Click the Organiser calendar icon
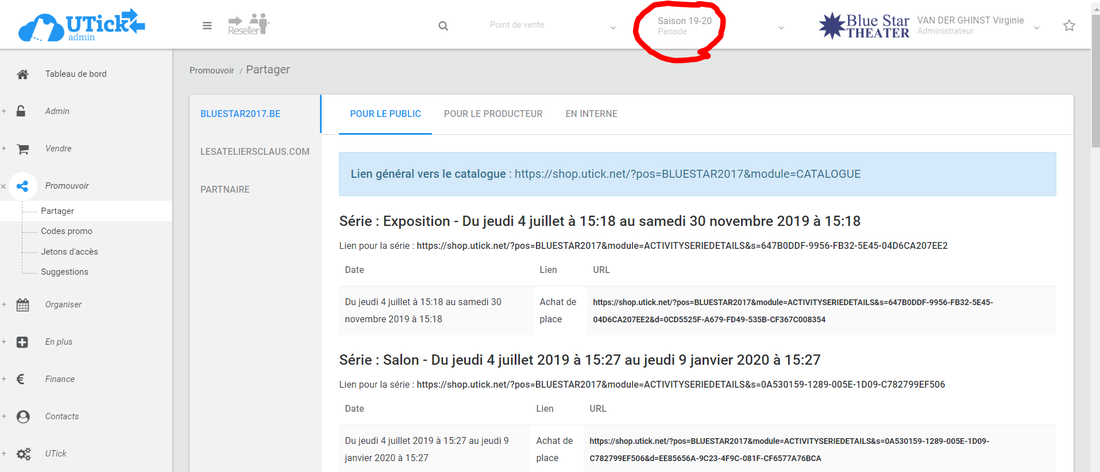The height and width of the screenshot is (472, 1100). 23,304
